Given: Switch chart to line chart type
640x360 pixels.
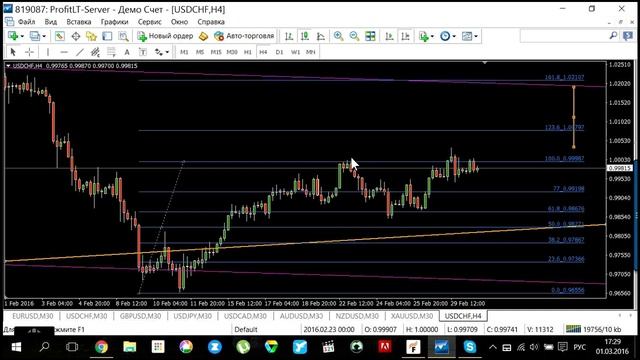Looking at the screenshot, I should click(x=321, y=36).
